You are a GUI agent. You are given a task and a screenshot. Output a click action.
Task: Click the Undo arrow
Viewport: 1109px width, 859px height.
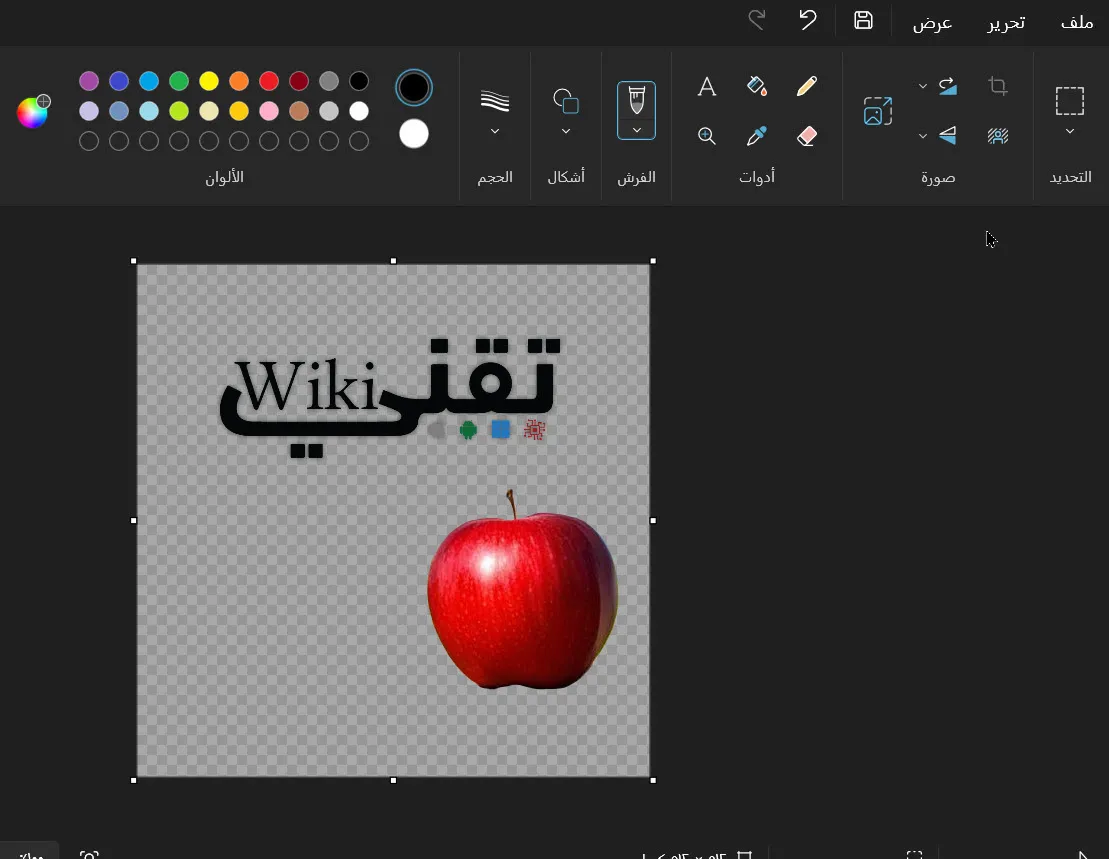click(808, 20)
